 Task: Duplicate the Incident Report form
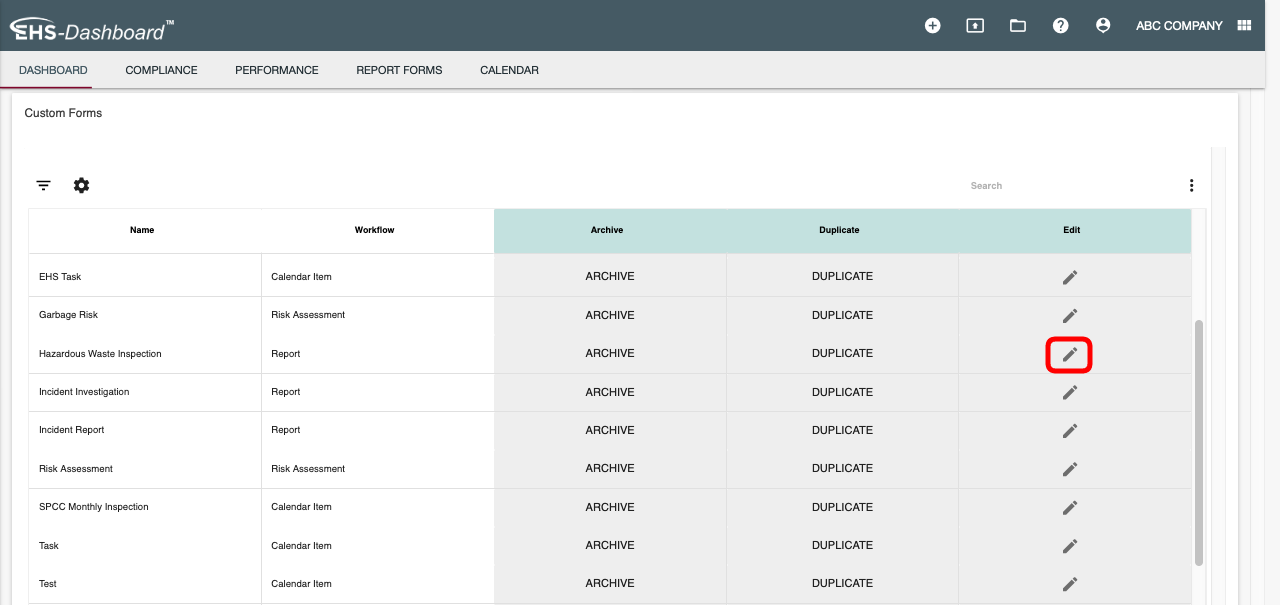pyautogui.click(x=842, y=430)
